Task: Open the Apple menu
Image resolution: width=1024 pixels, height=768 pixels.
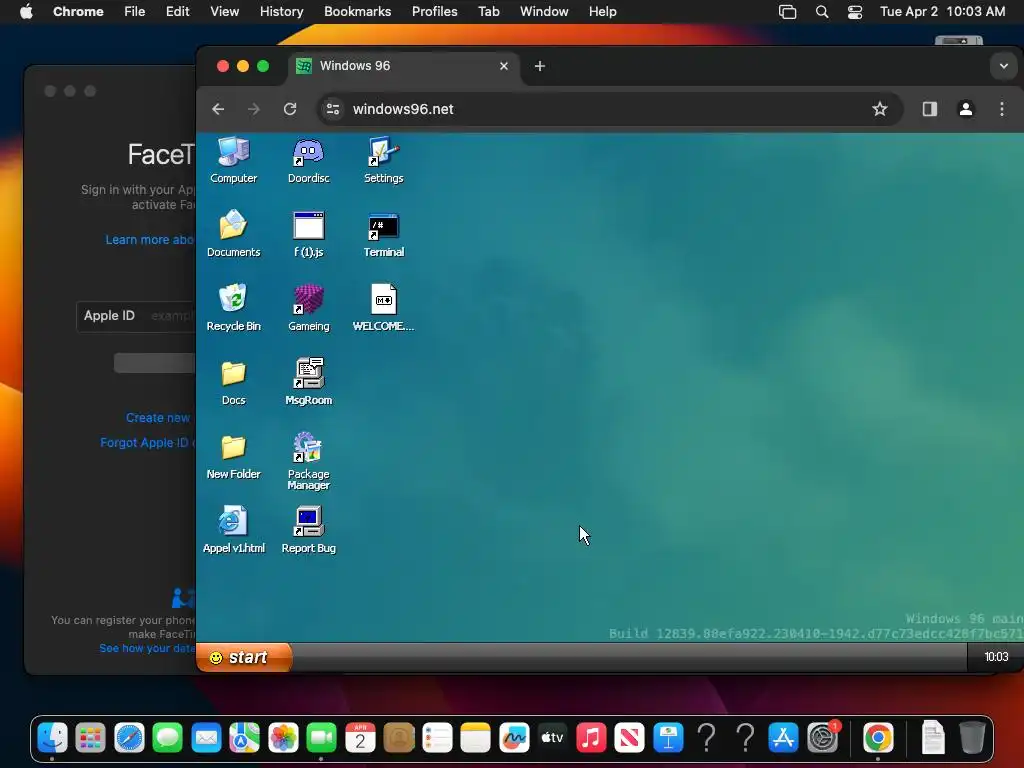Action: 26,12
